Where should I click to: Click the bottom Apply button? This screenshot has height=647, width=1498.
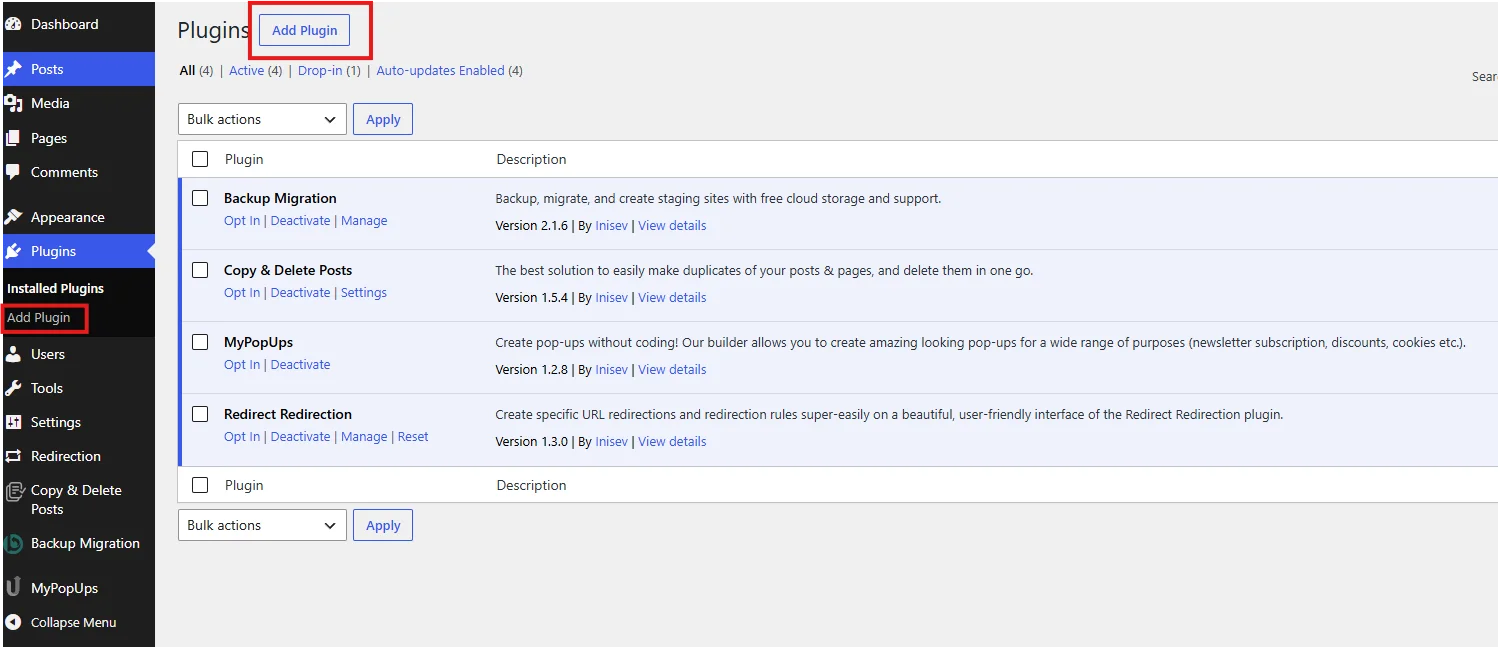click(x=383, y=525)
